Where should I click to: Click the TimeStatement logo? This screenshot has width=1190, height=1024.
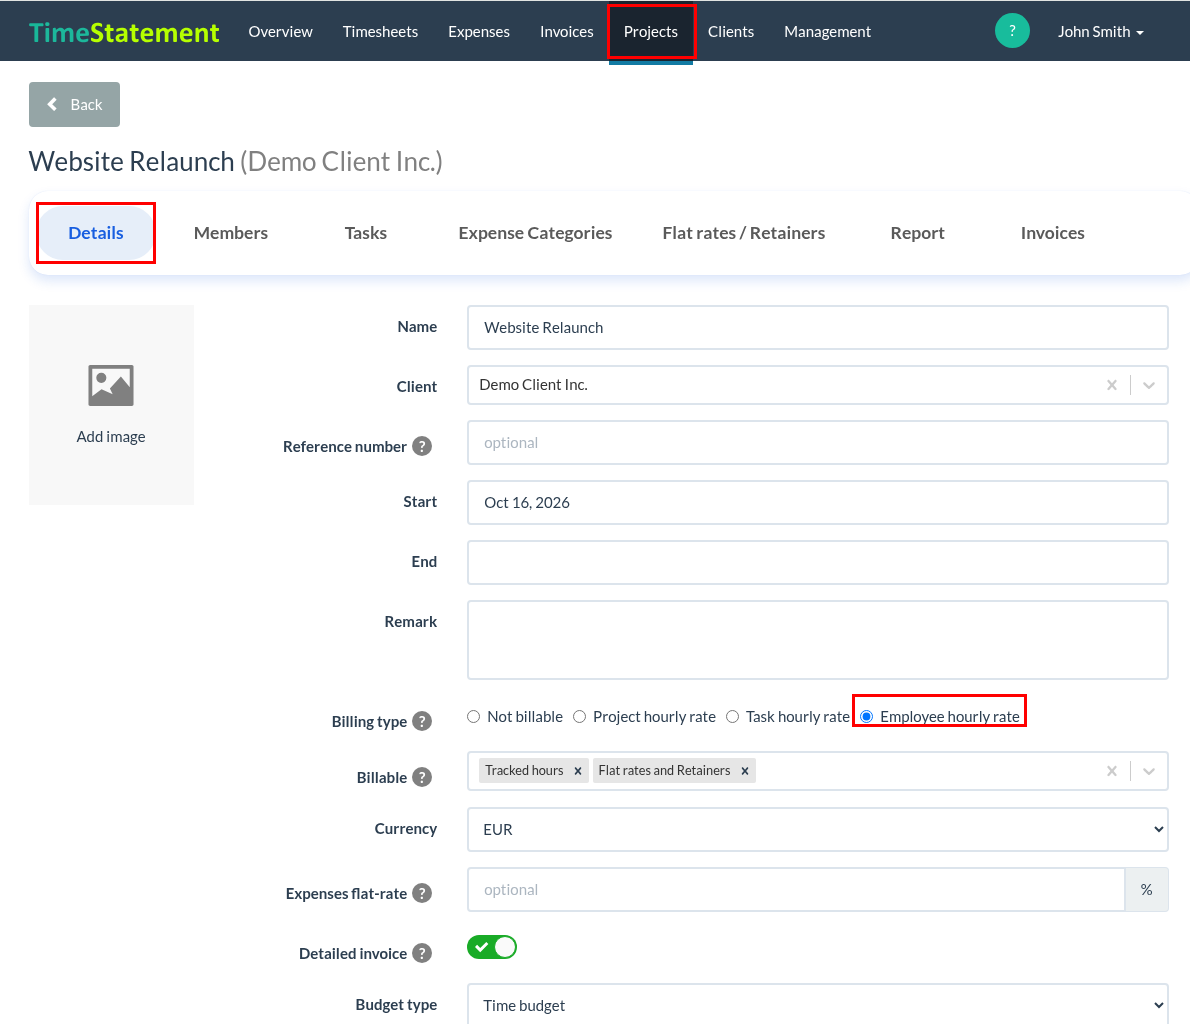(124, 32)
